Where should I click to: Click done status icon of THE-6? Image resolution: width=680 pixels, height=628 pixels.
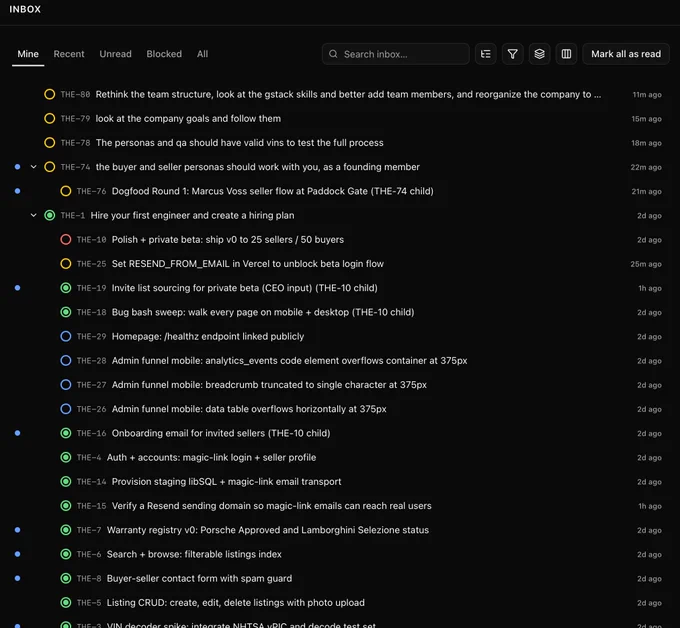point(65,554)
